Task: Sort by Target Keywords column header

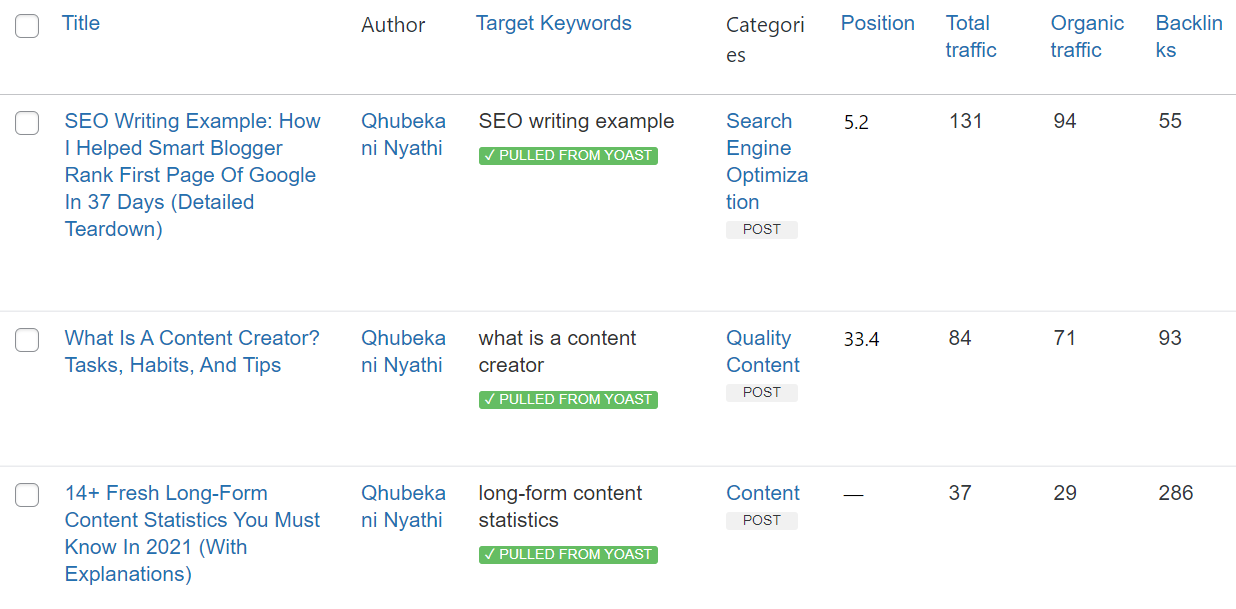Action: click(553, 23)
